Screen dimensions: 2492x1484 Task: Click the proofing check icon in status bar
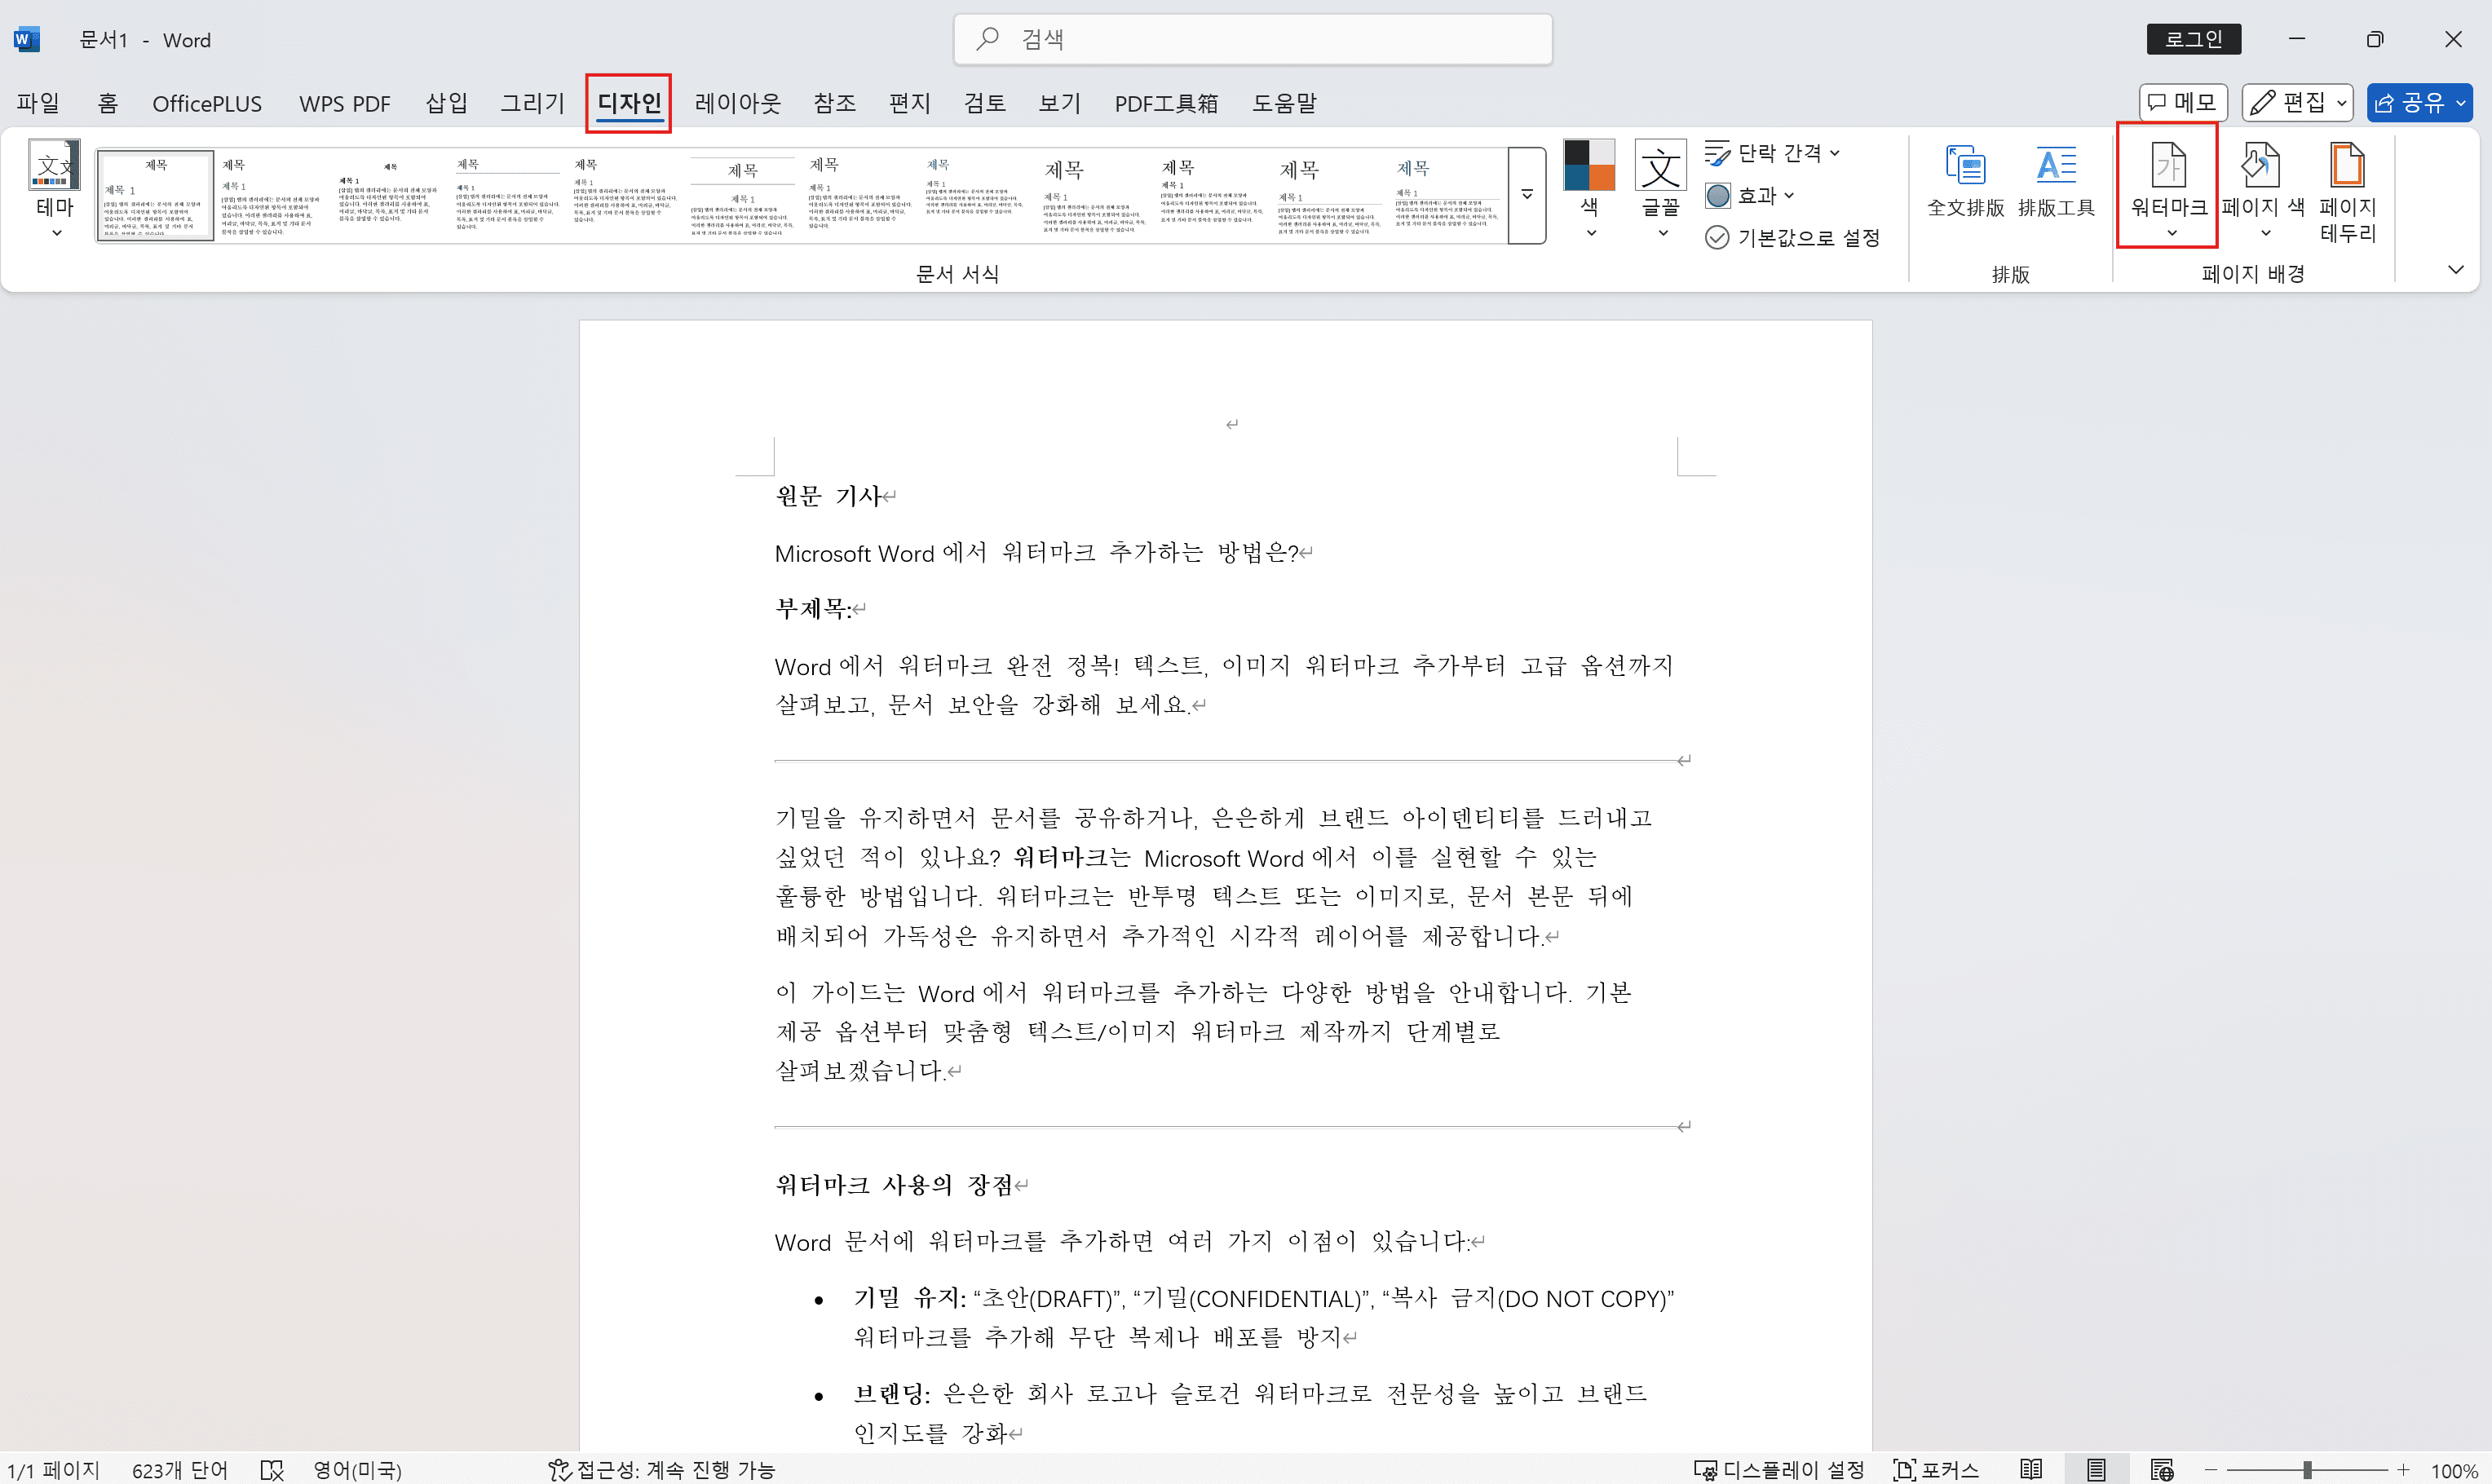[272, 1469]
